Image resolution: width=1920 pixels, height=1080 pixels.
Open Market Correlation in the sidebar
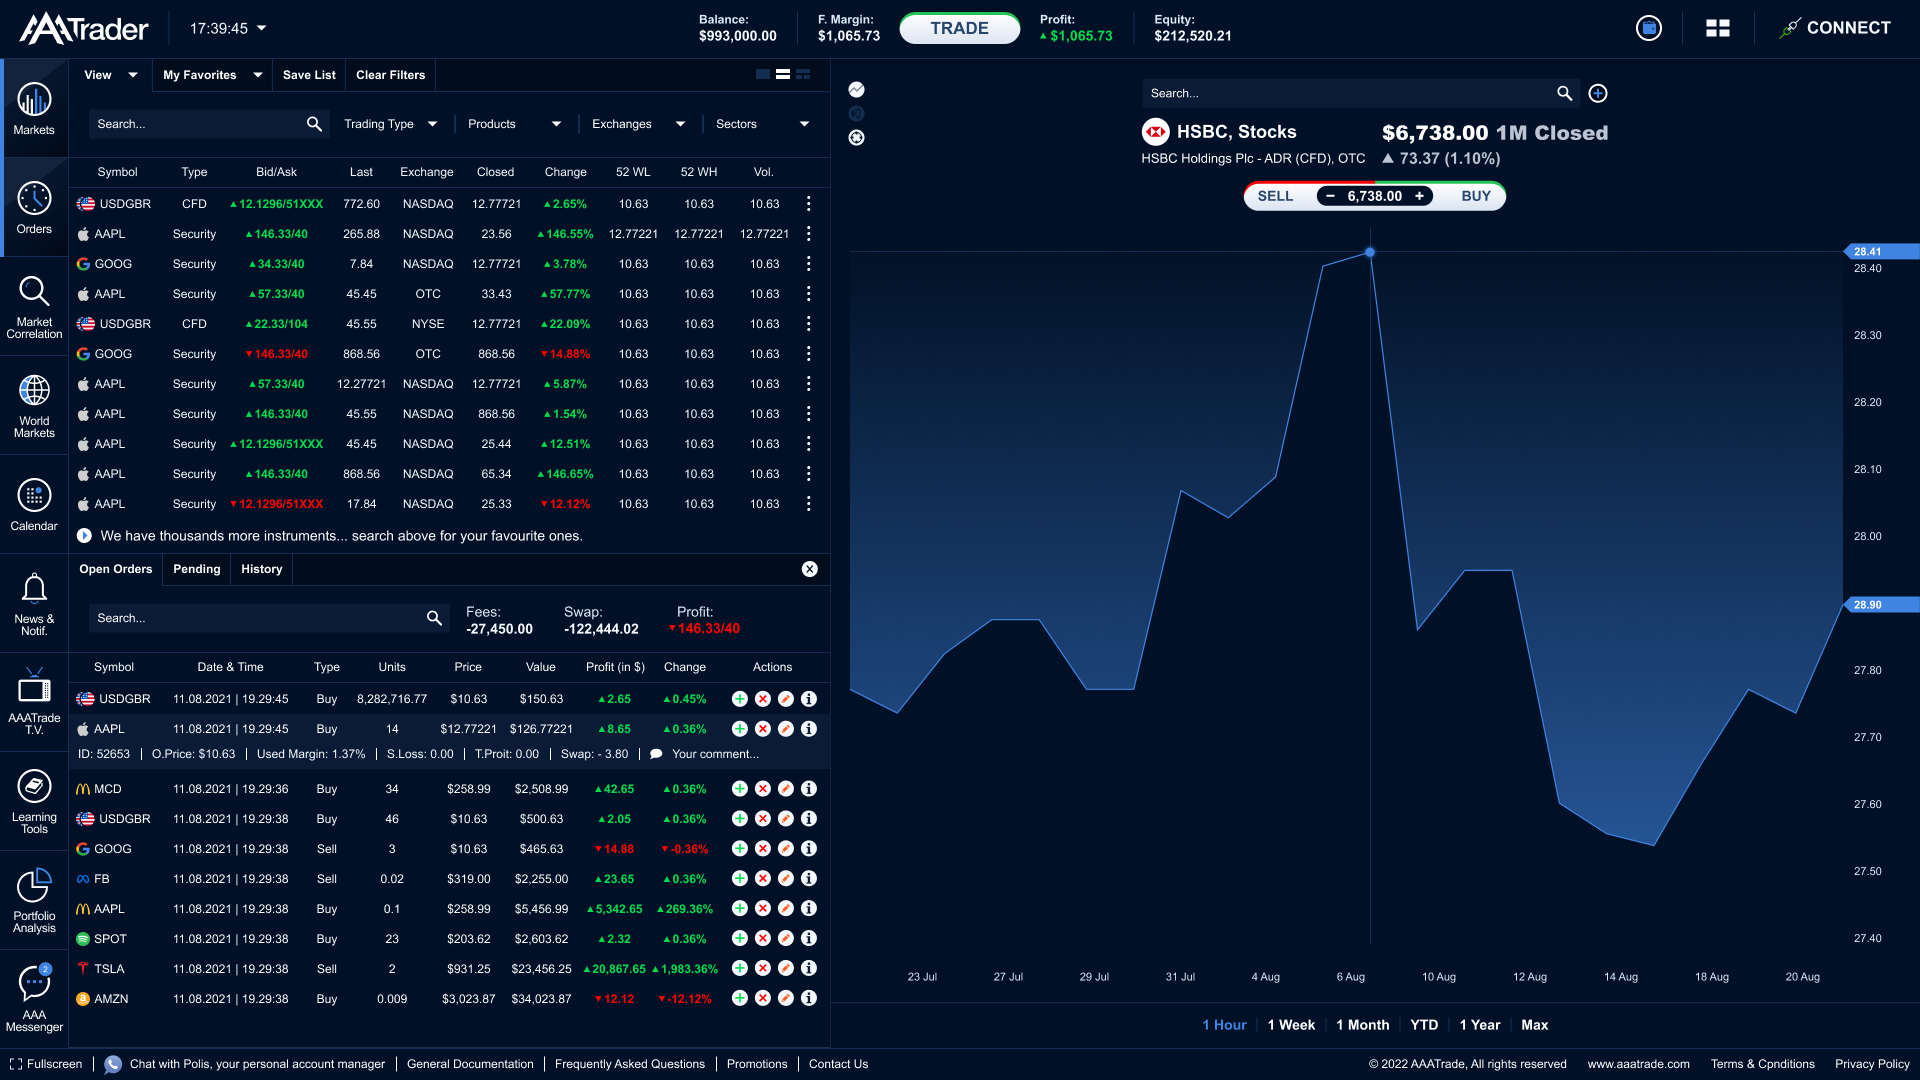(x=34, y=307)
